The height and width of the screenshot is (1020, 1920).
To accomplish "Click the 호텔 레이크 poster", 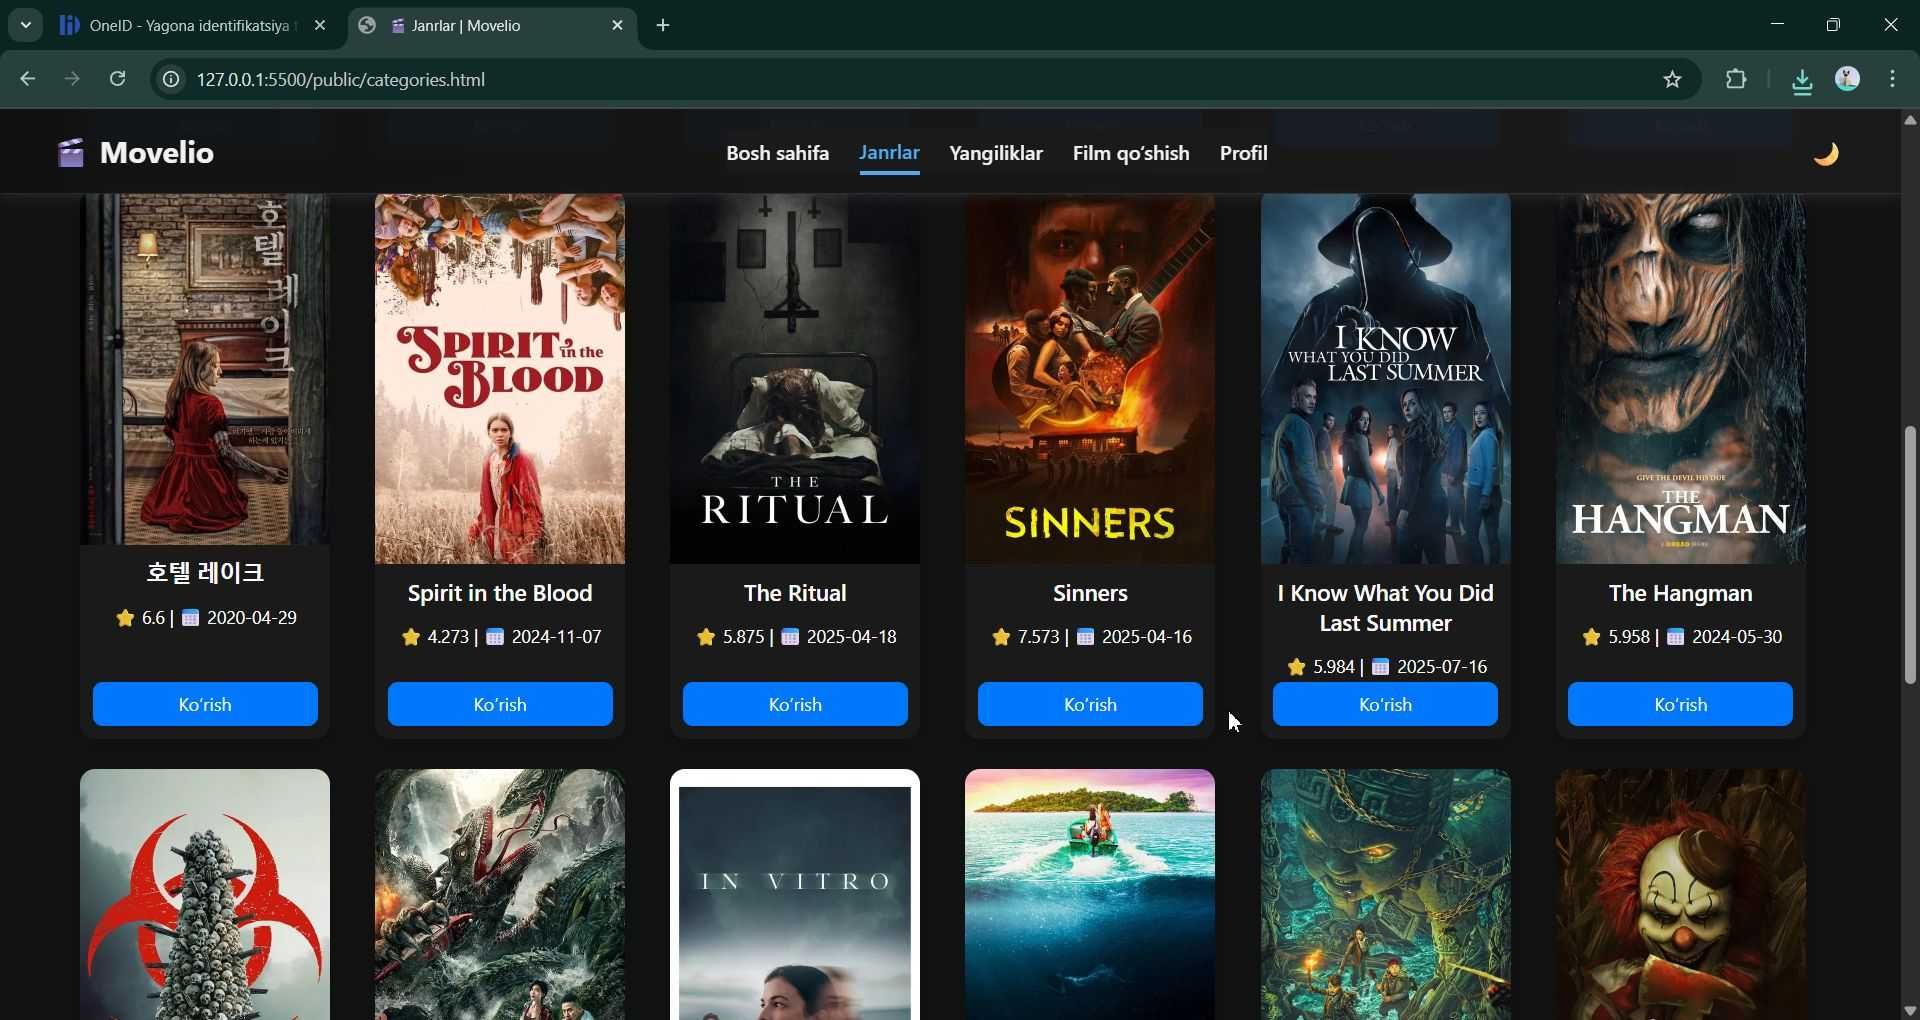I will point(205,370).
